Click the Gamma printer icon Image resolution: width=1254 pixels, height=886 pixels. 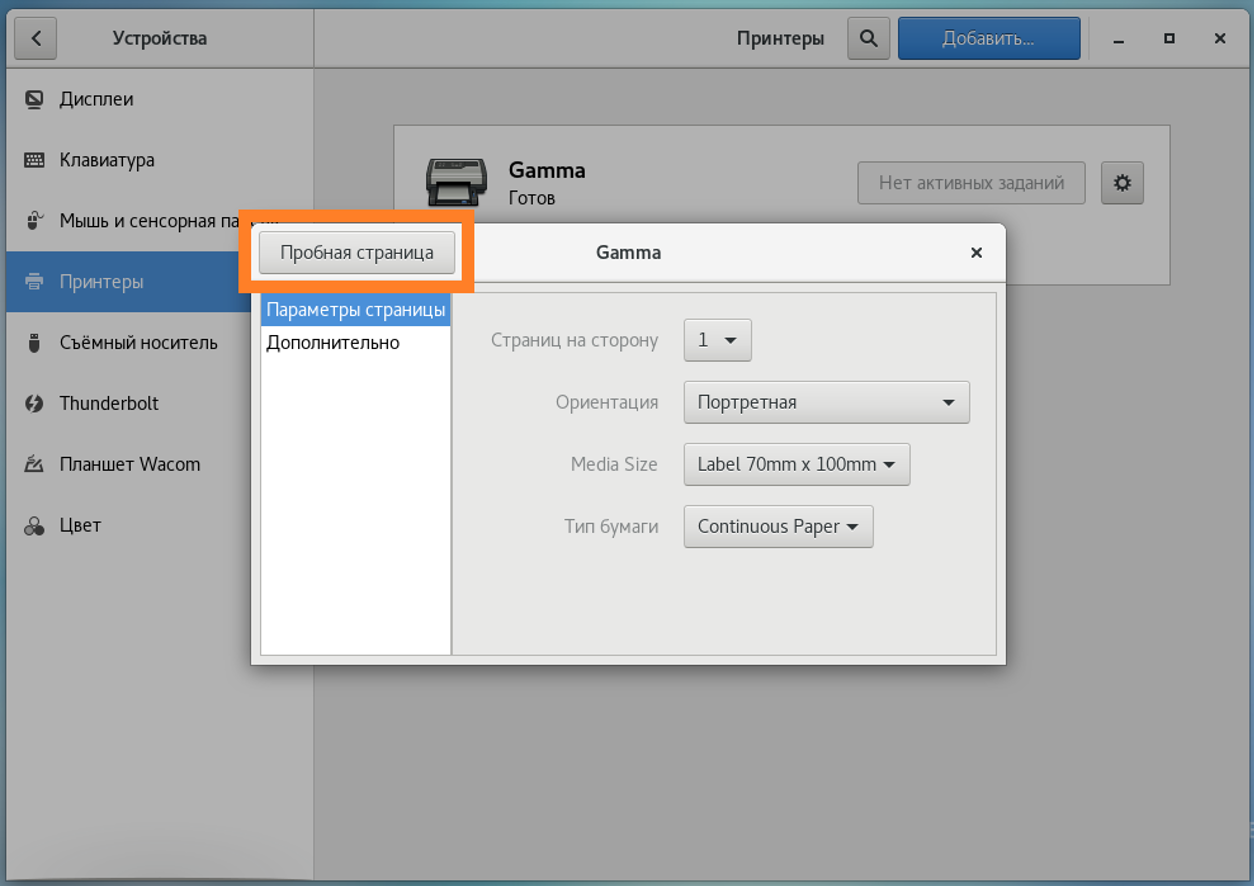click(x=456, y=182)
